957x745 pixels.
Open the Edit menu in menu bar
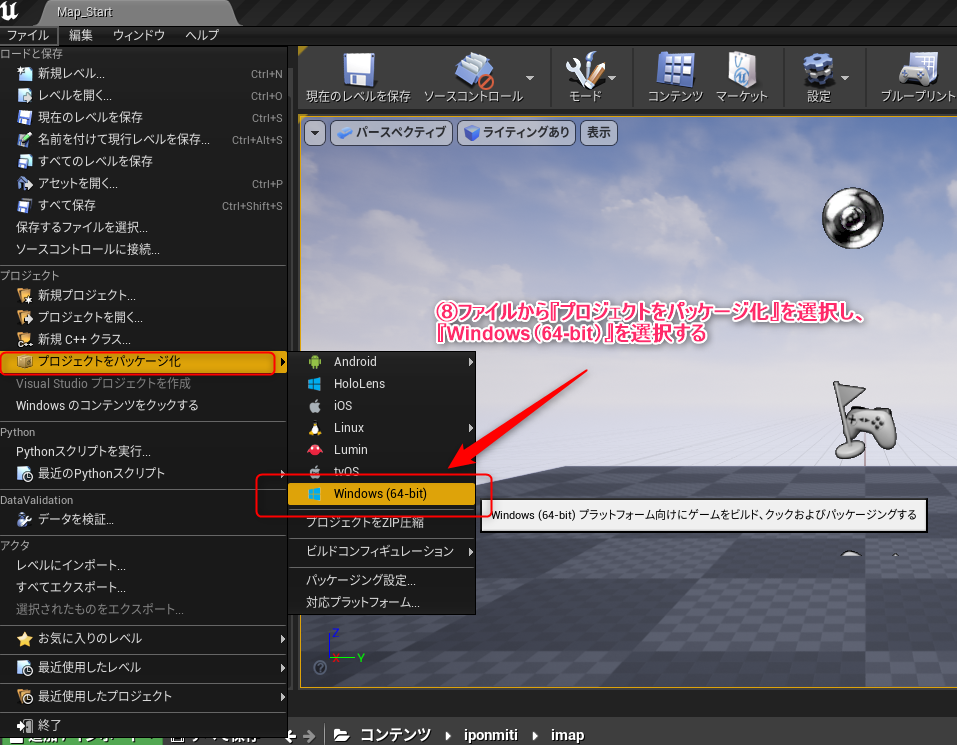(80, 35)
